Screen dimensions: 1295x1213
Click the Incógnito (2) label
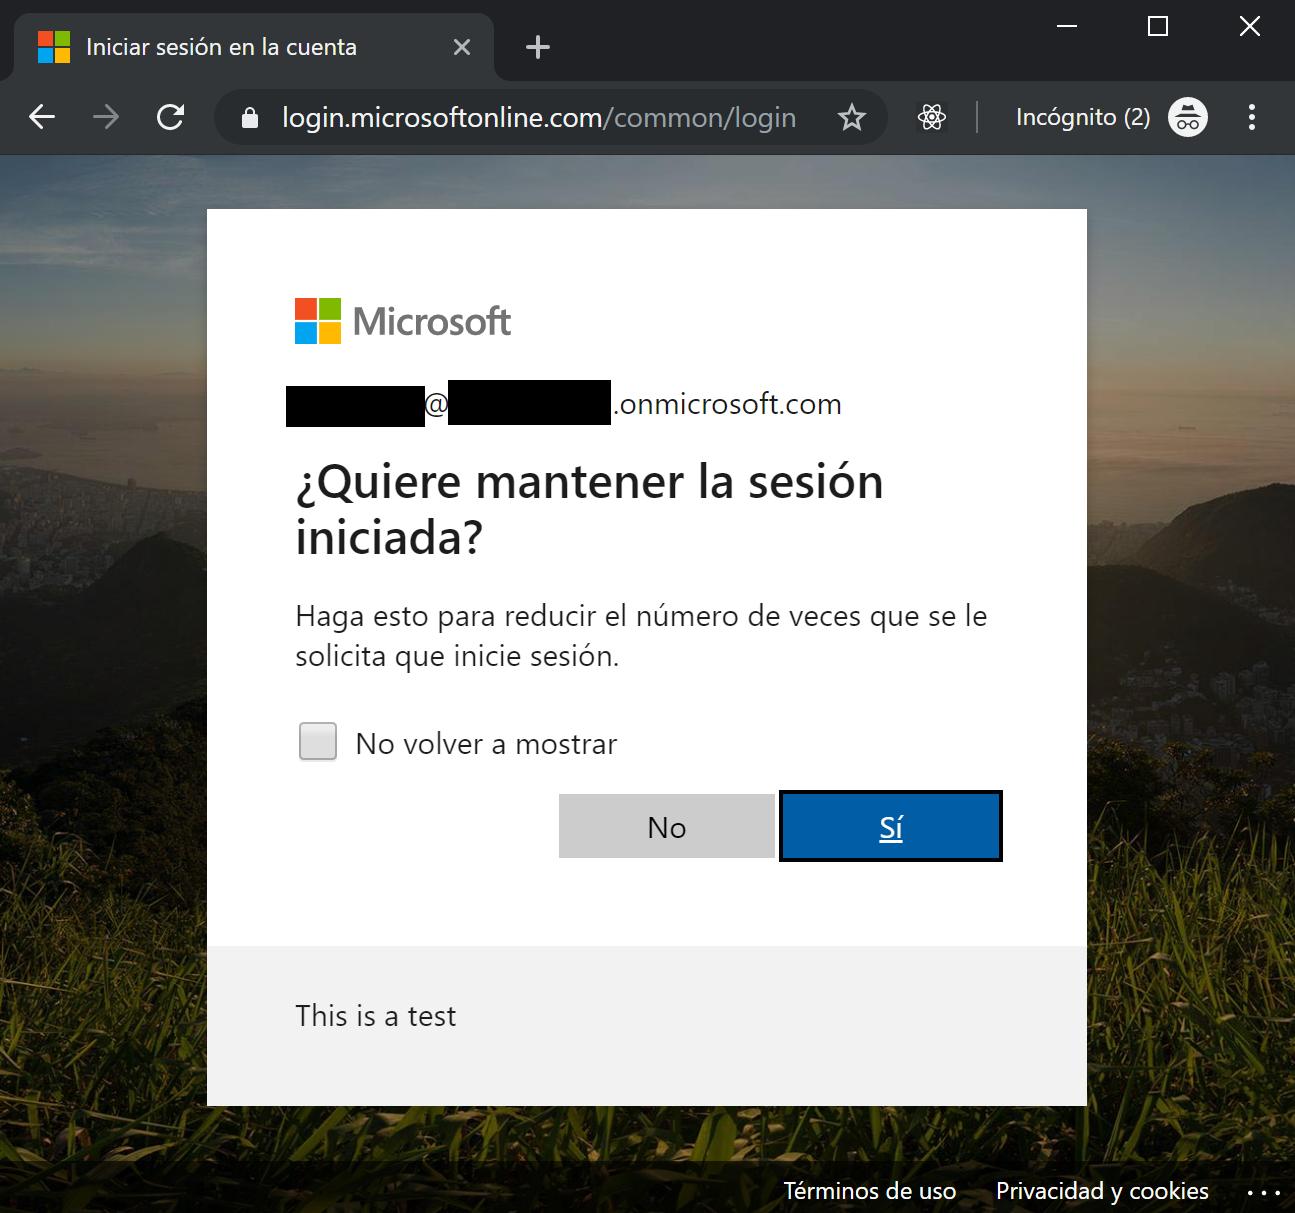[x=1083, y=118]
